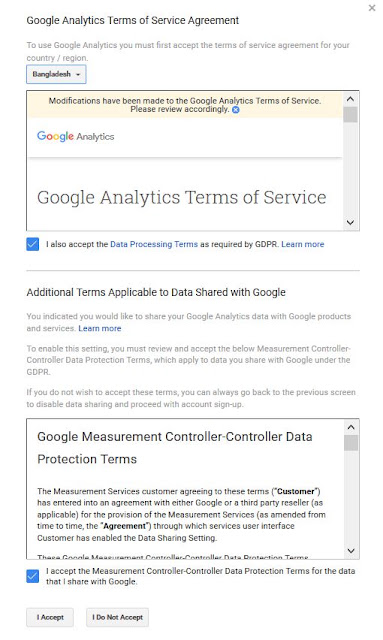Open the Data Processing Terms link
The image size is (383, 640).
pyautogui.click(x=154, y=244)
